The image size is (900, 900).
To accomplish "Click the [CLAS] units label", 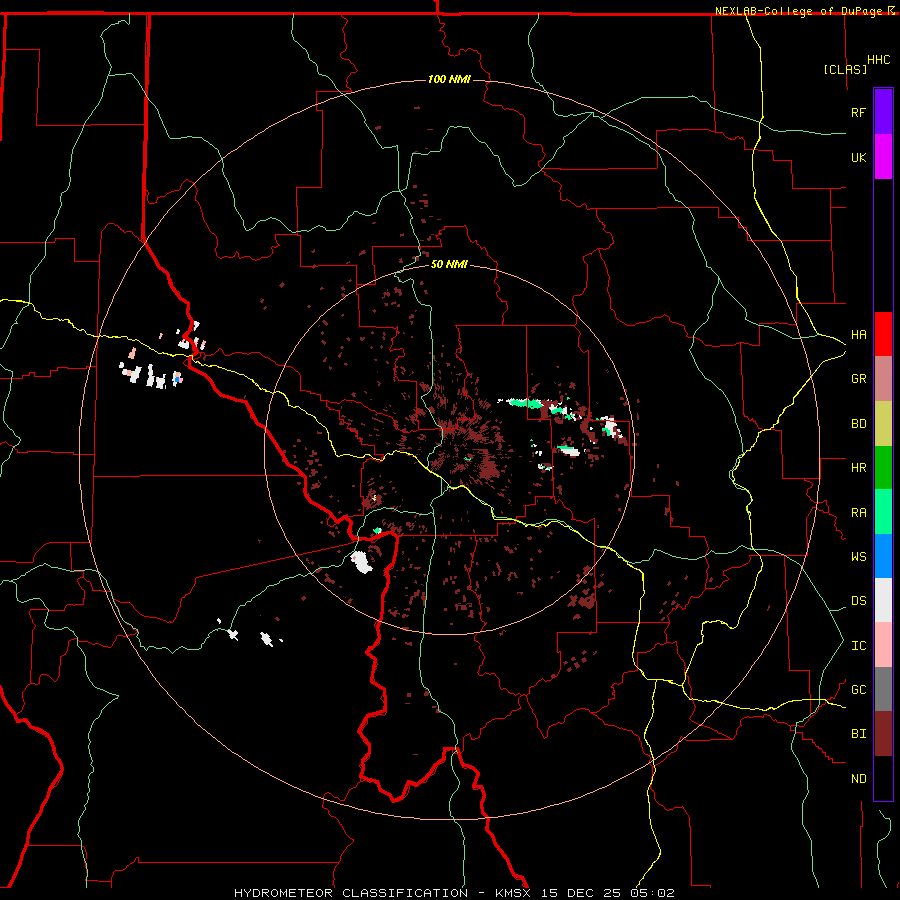I will point(845,69).
